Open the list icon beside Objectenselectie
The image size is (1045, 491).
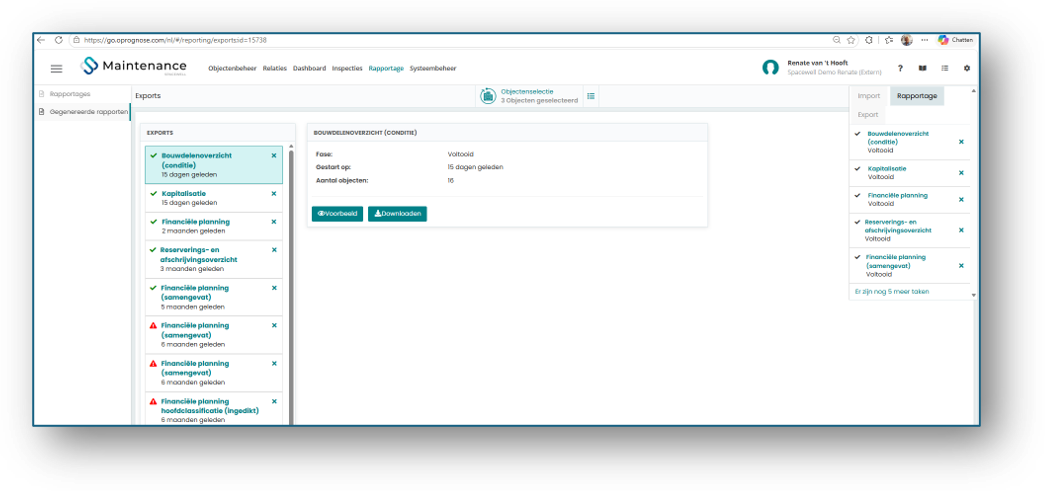tap(590, 96)
